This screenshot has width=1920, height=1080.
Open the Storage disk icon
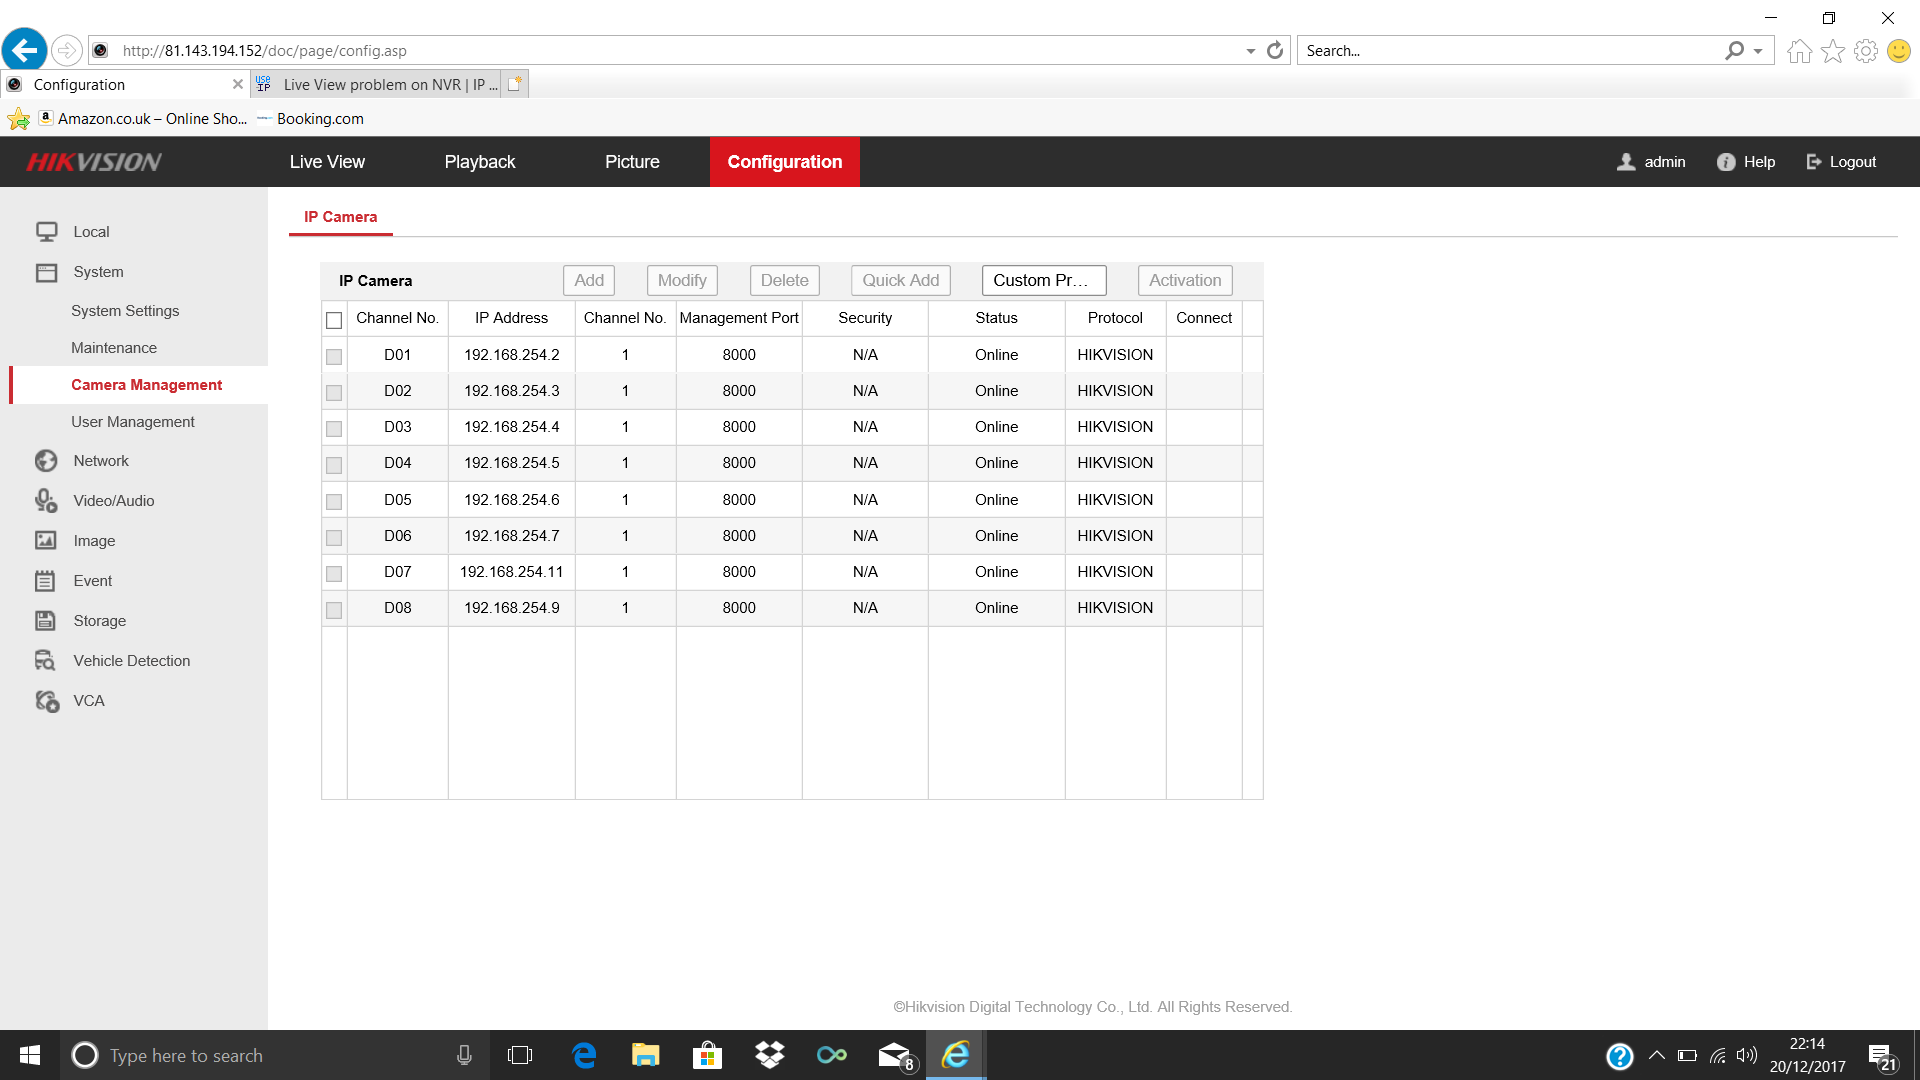(46, 621)
